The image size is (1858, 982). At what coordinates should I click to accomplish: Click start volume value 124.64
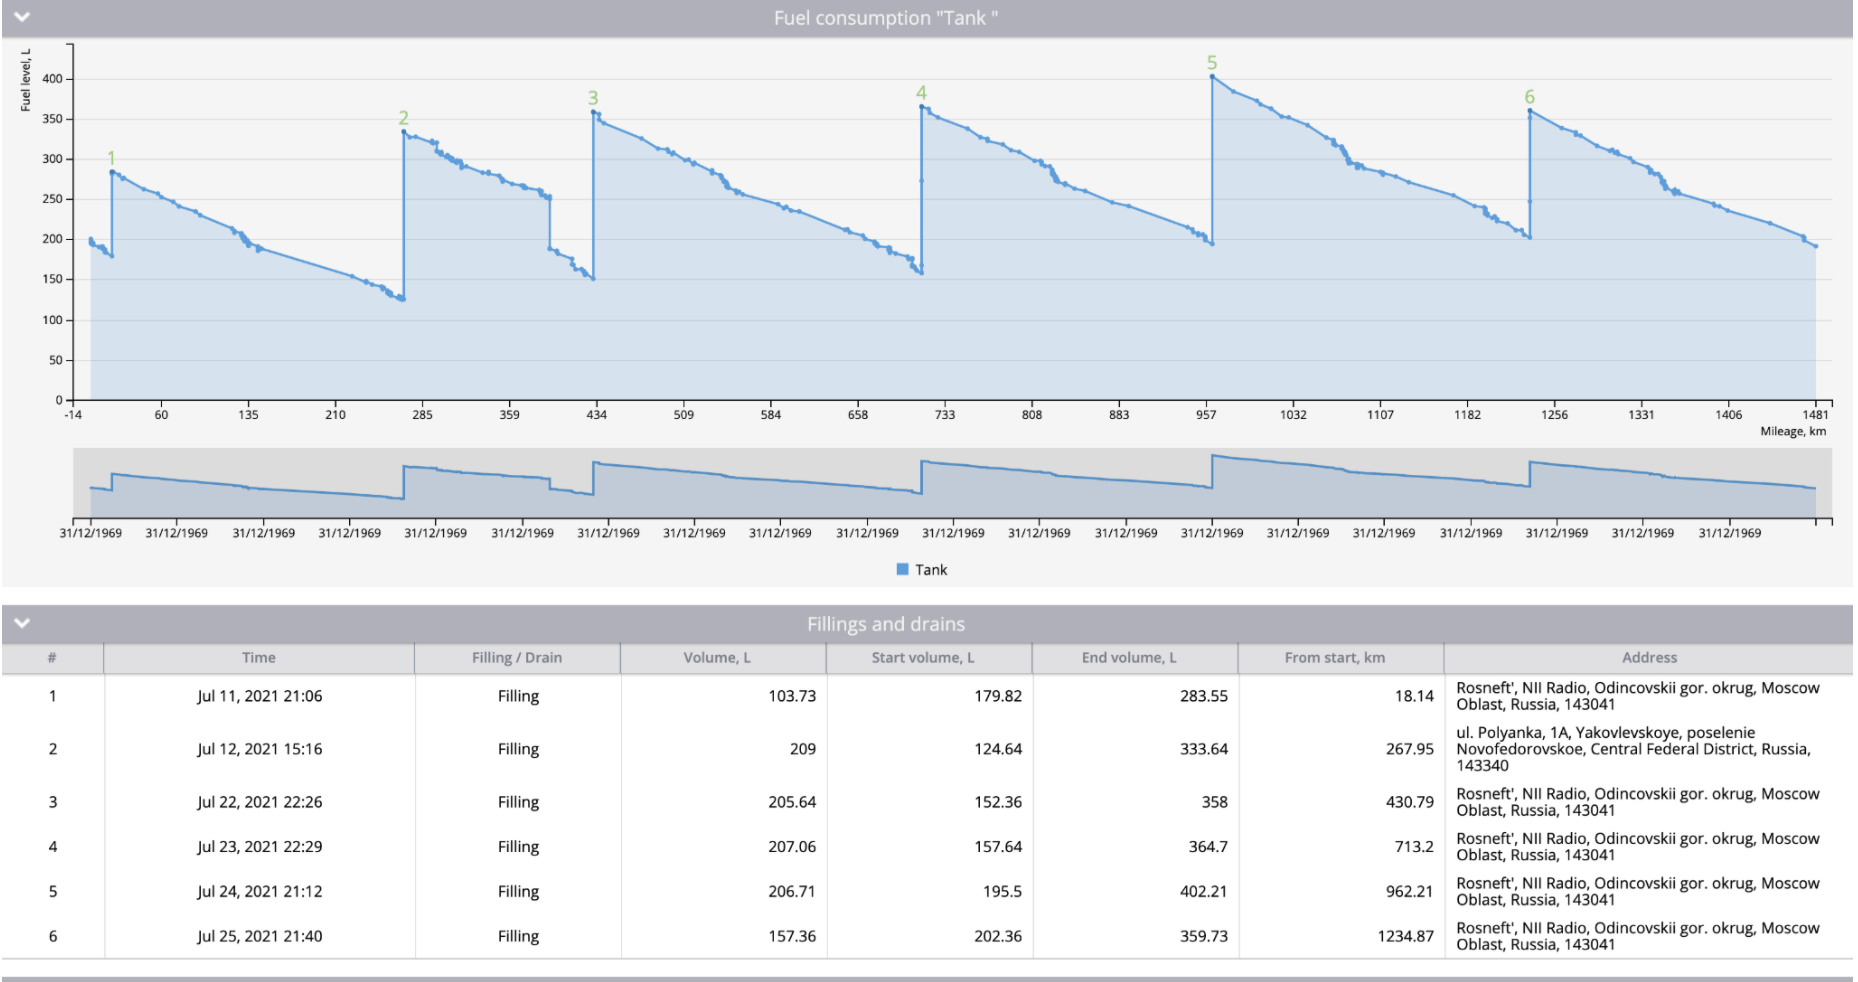point(998,749)
